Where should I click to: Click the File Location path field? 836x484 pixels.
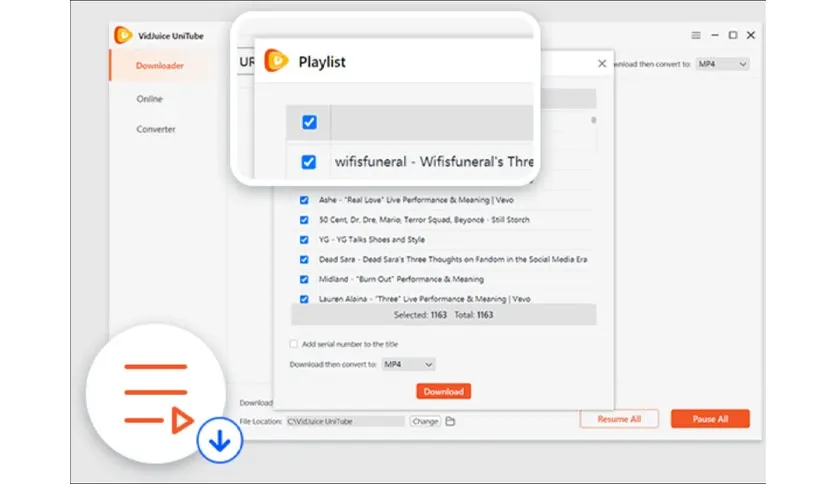[x=345, y=421]
